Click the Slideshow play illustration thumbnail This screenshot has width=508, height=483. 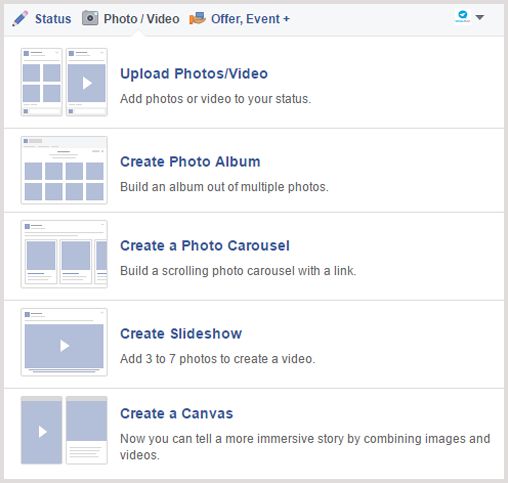tap(64, 342)
